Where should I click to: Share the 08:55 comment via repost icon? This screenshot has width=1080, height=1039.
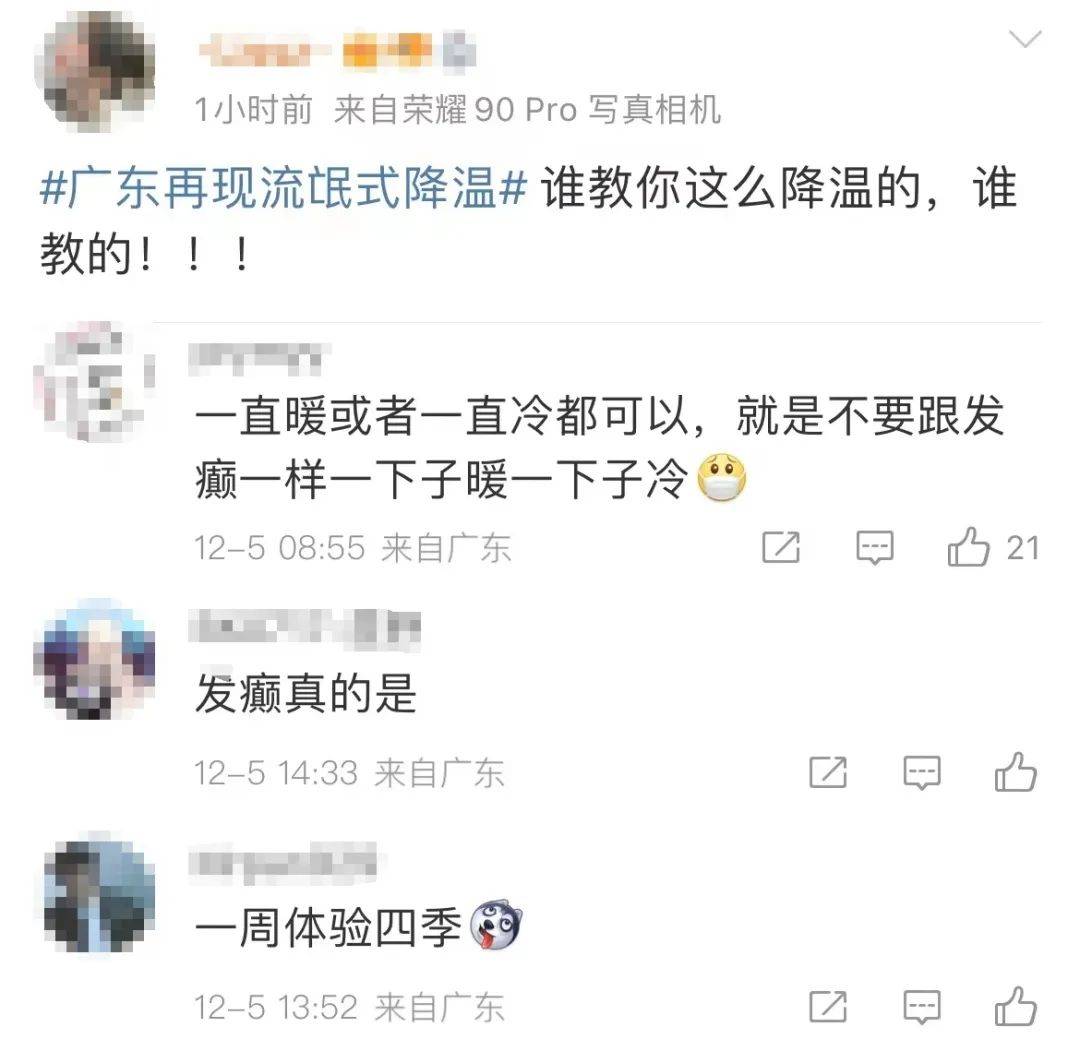tap(781, 548)
